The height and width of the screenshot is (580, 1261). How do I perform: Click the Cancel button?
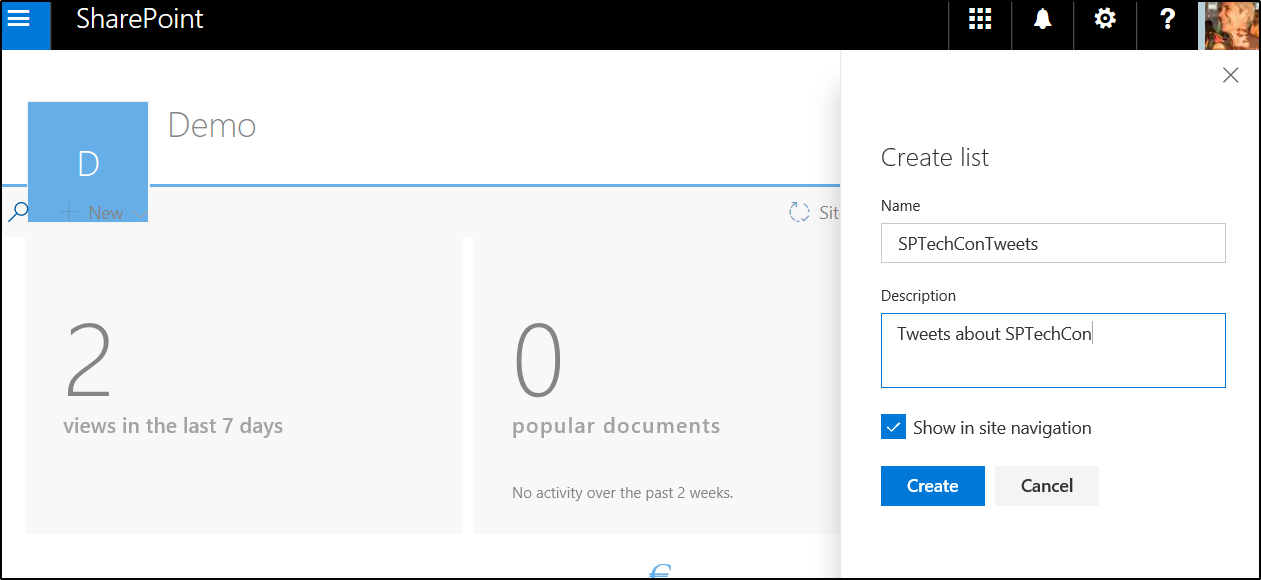point(1046,486)
